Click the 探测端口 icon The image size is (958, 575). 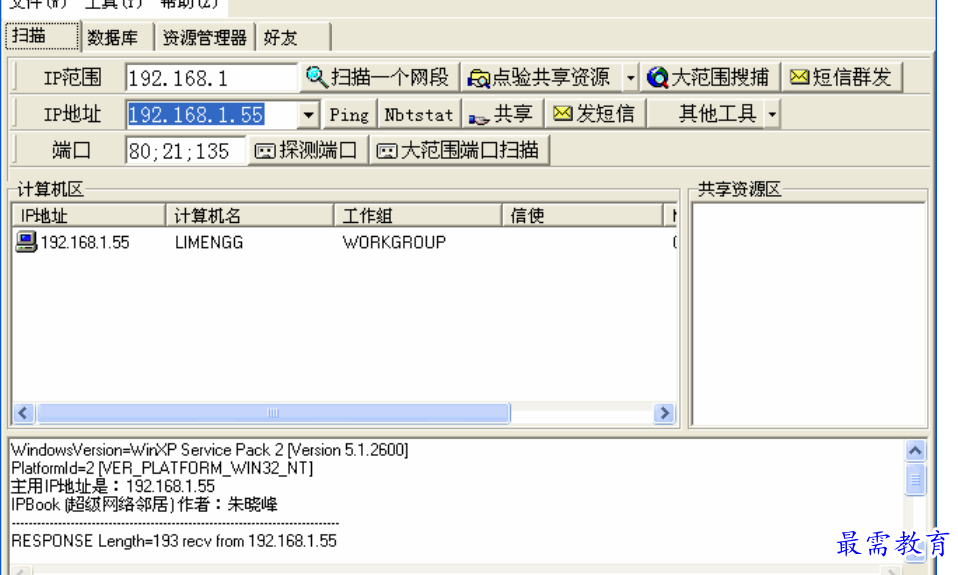click(x=265, y=151)
